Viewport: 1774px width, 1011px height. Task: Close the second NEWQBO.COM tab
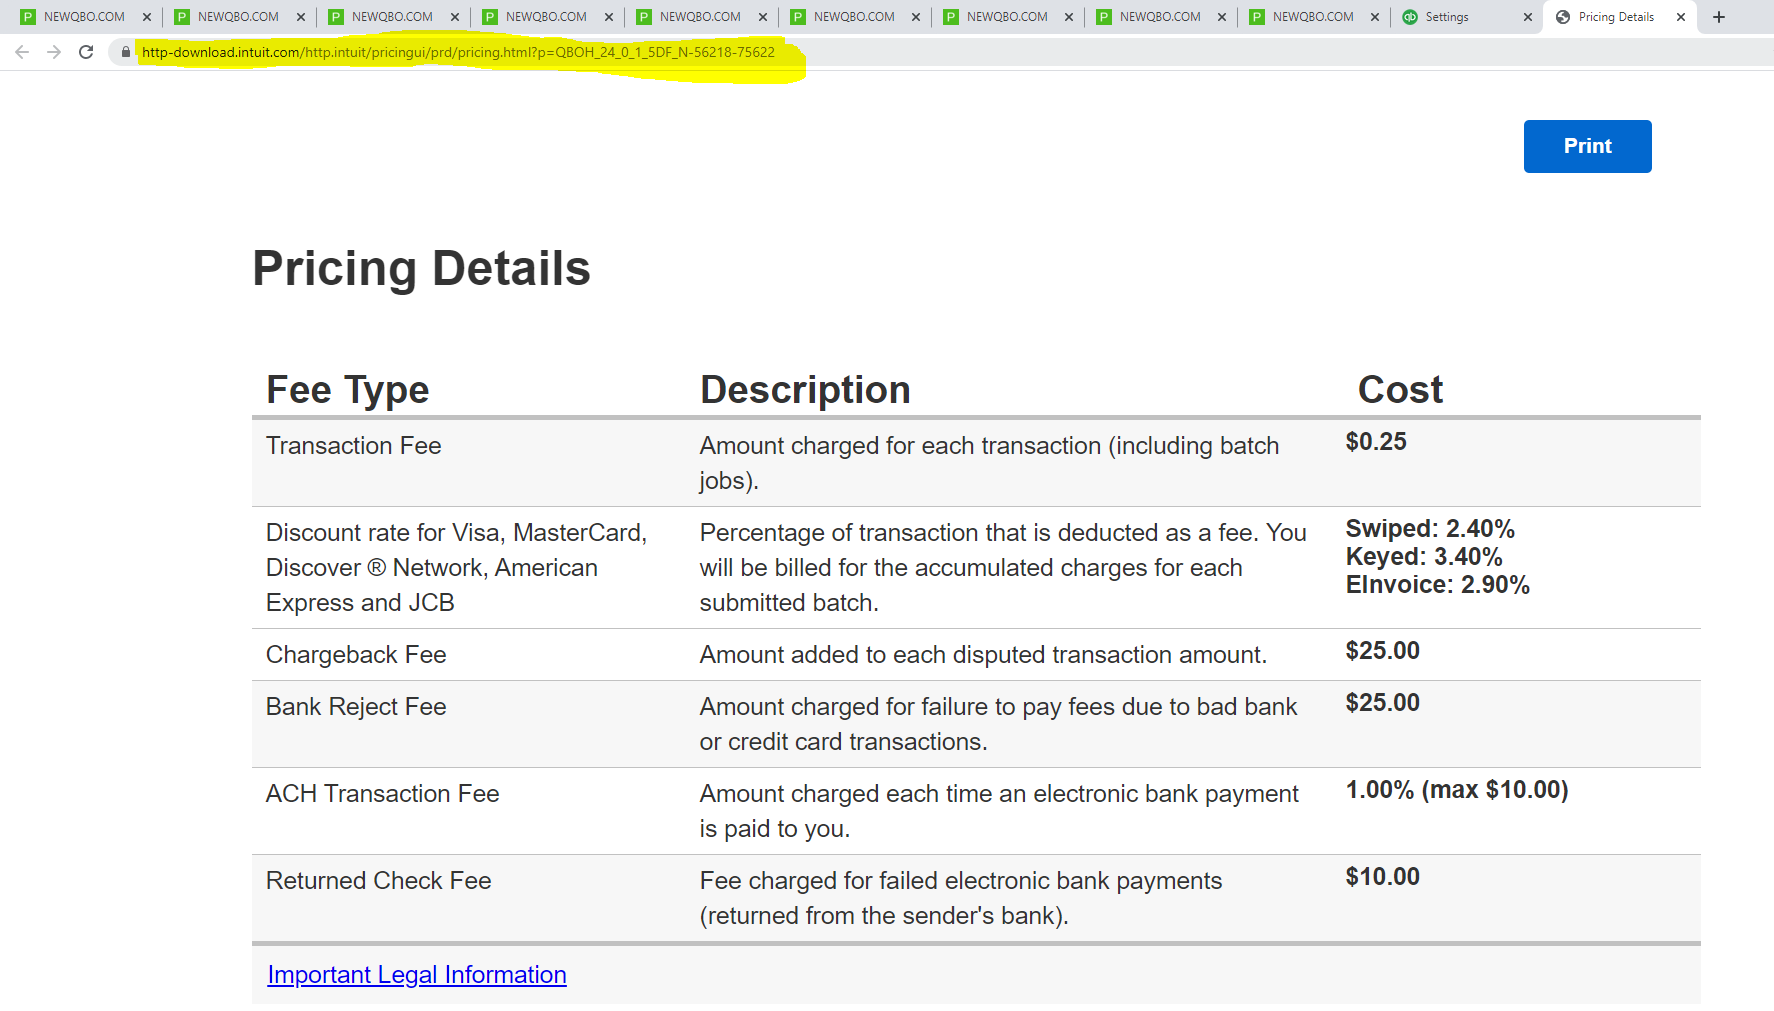(x=301, y=17)
